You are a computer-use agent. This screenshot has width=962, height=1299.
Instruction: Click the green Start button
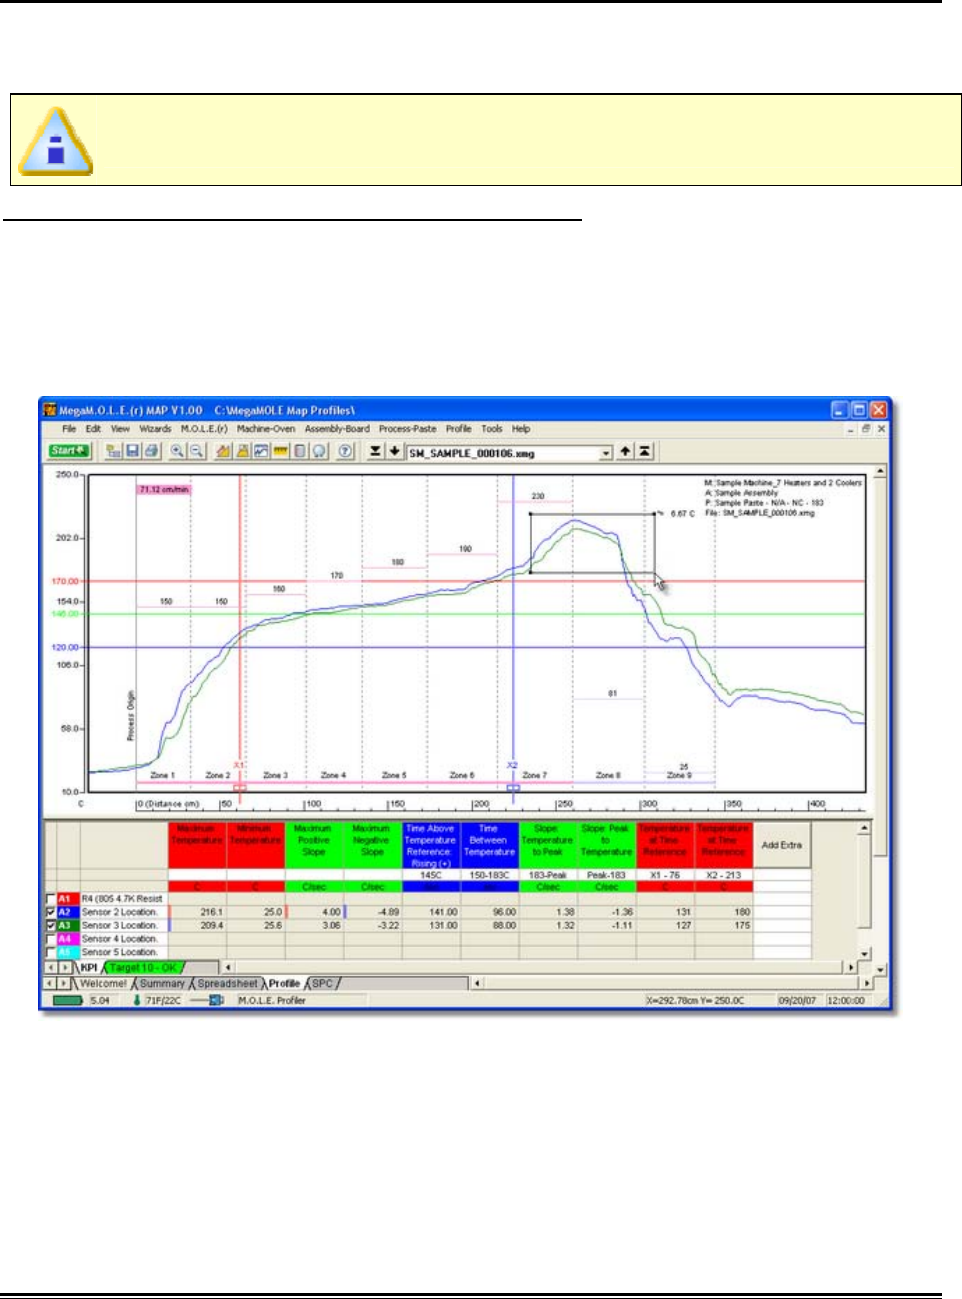[x=69, y=451]
